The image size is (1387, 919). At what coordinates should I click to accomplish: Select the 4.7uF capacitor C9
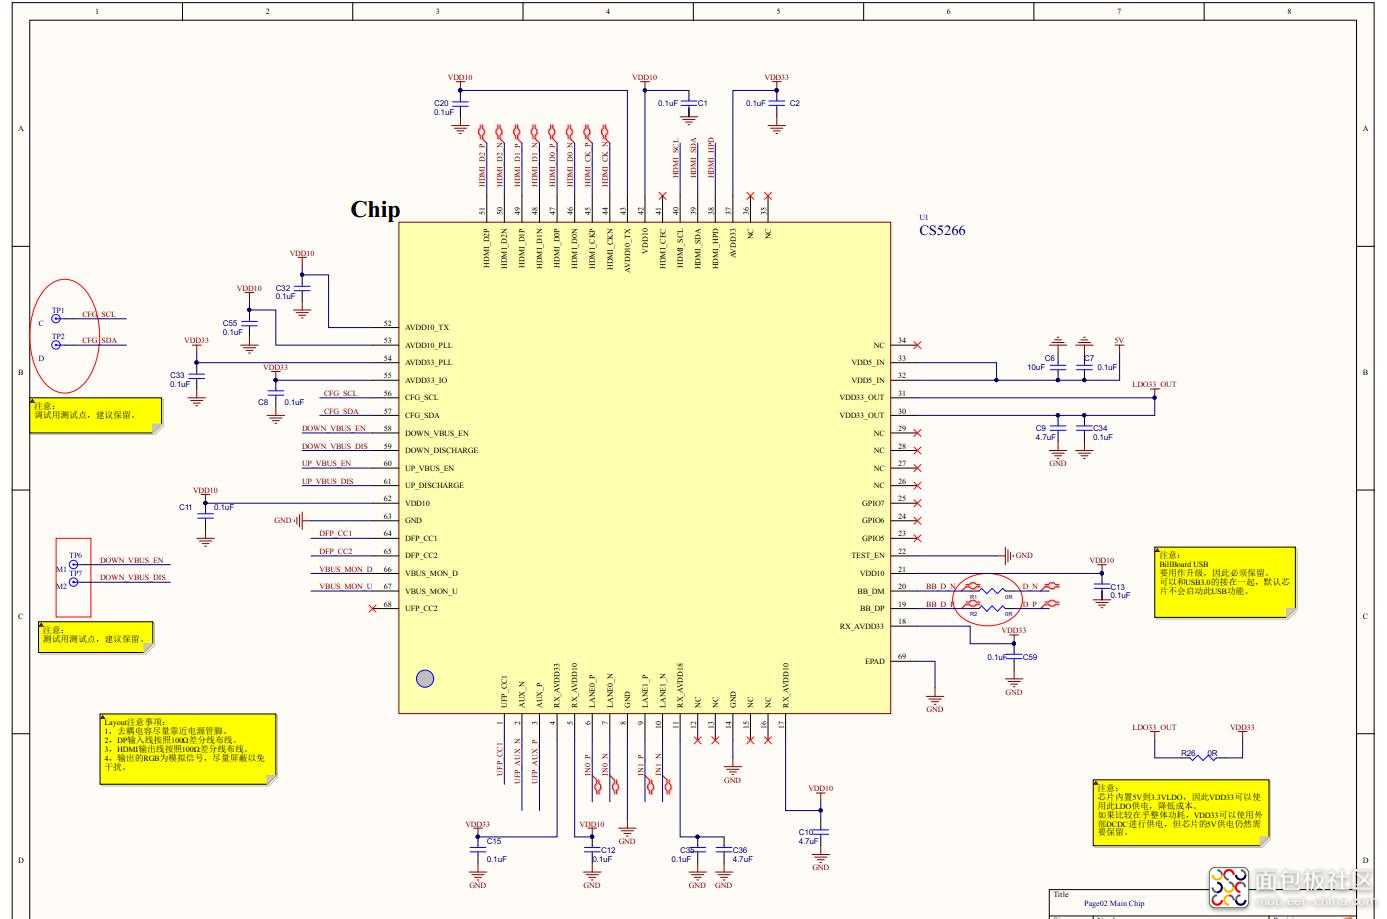point(1058,429)
